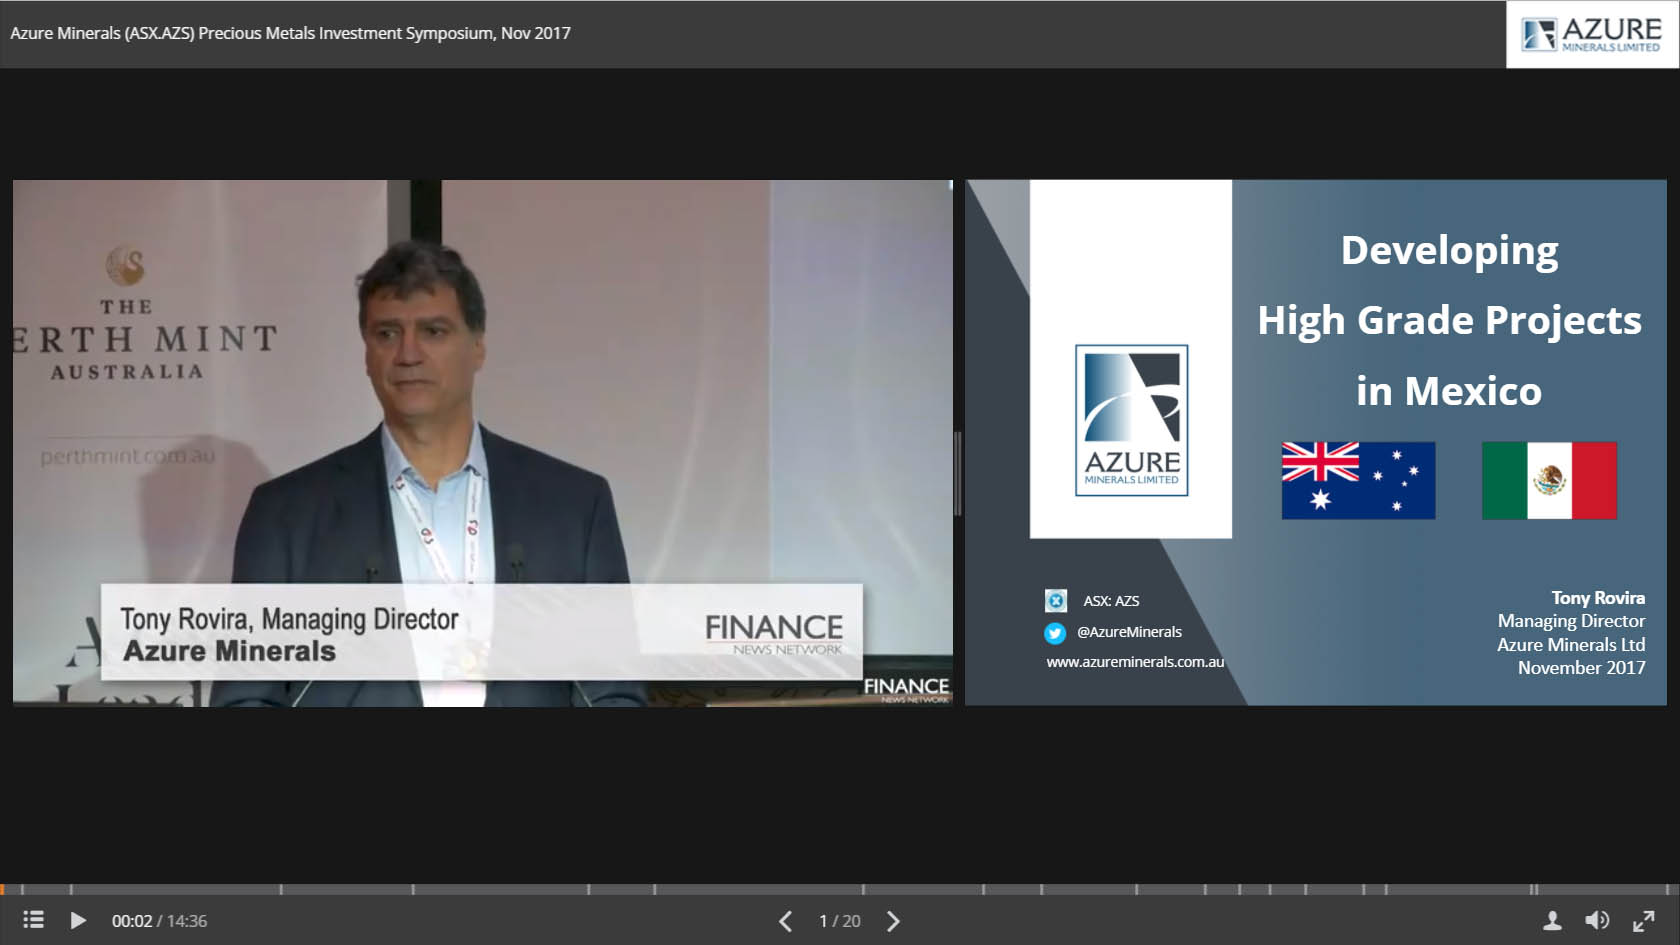Click the Azure Minerals logo top right
Image resolution: width=1680 pixels, height=945 pixels.
point(1592,34)
